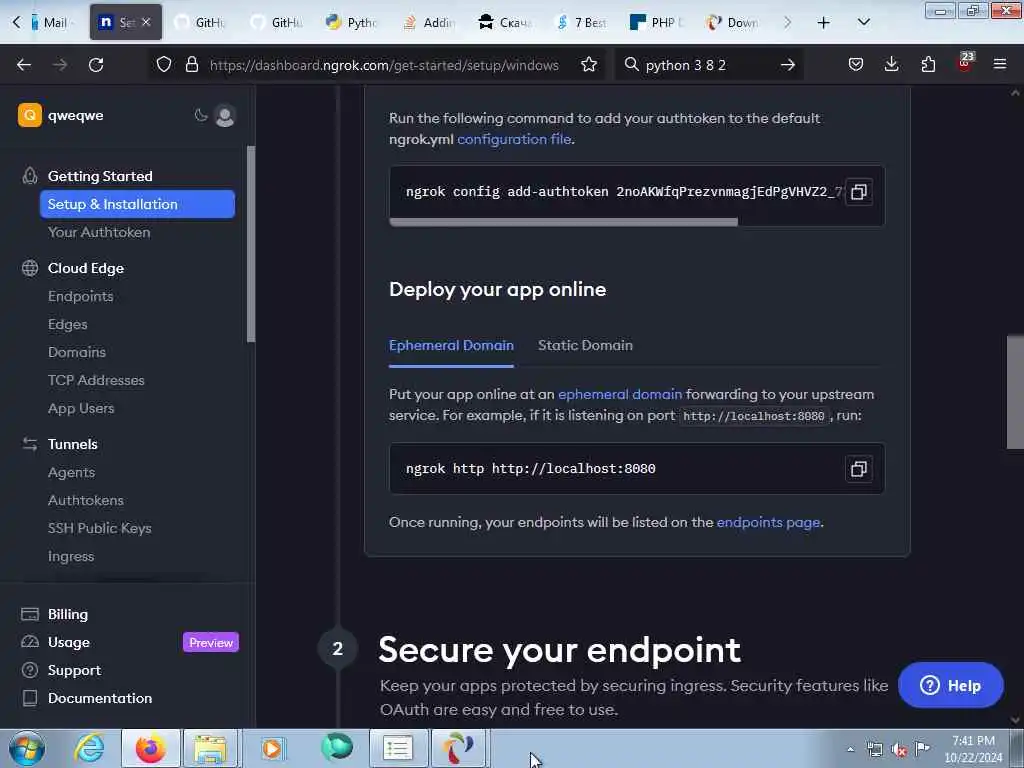
Task: Open TCP Addresses in sidebar
Action: coord(96,380)
